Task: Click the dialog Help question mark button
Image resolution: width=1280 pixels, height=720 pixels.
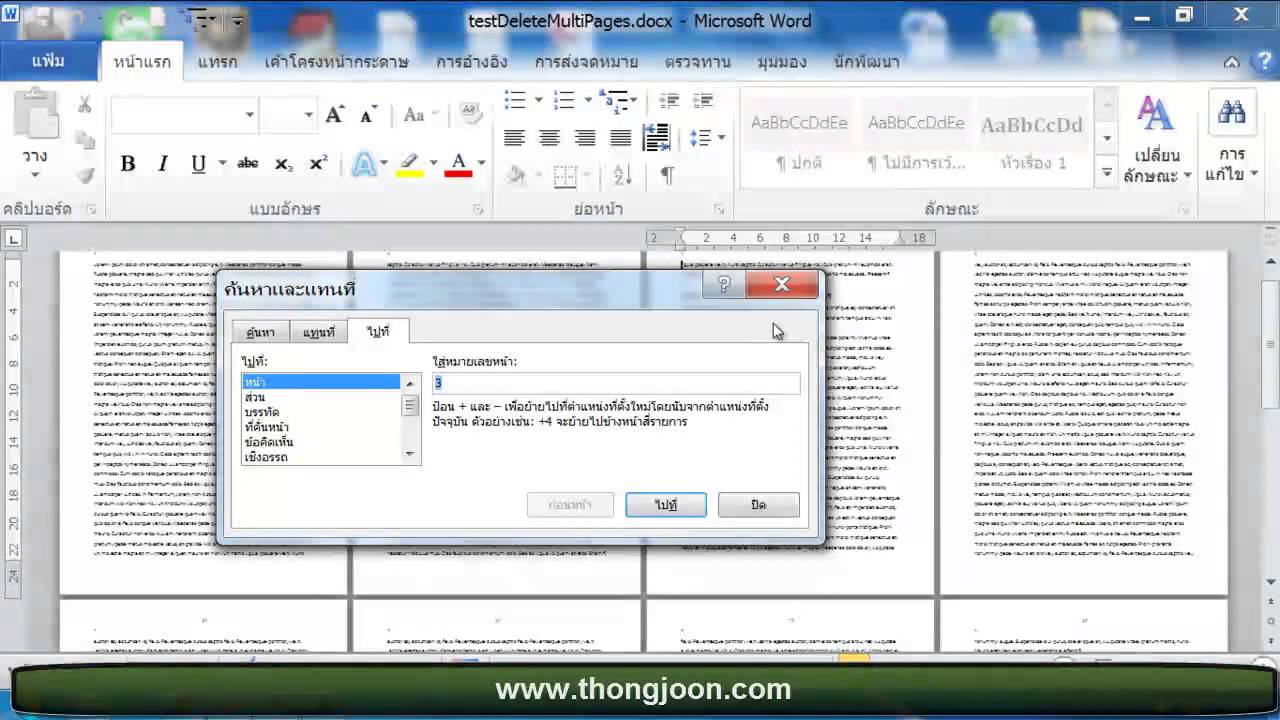Action: (x=723, y=286)
